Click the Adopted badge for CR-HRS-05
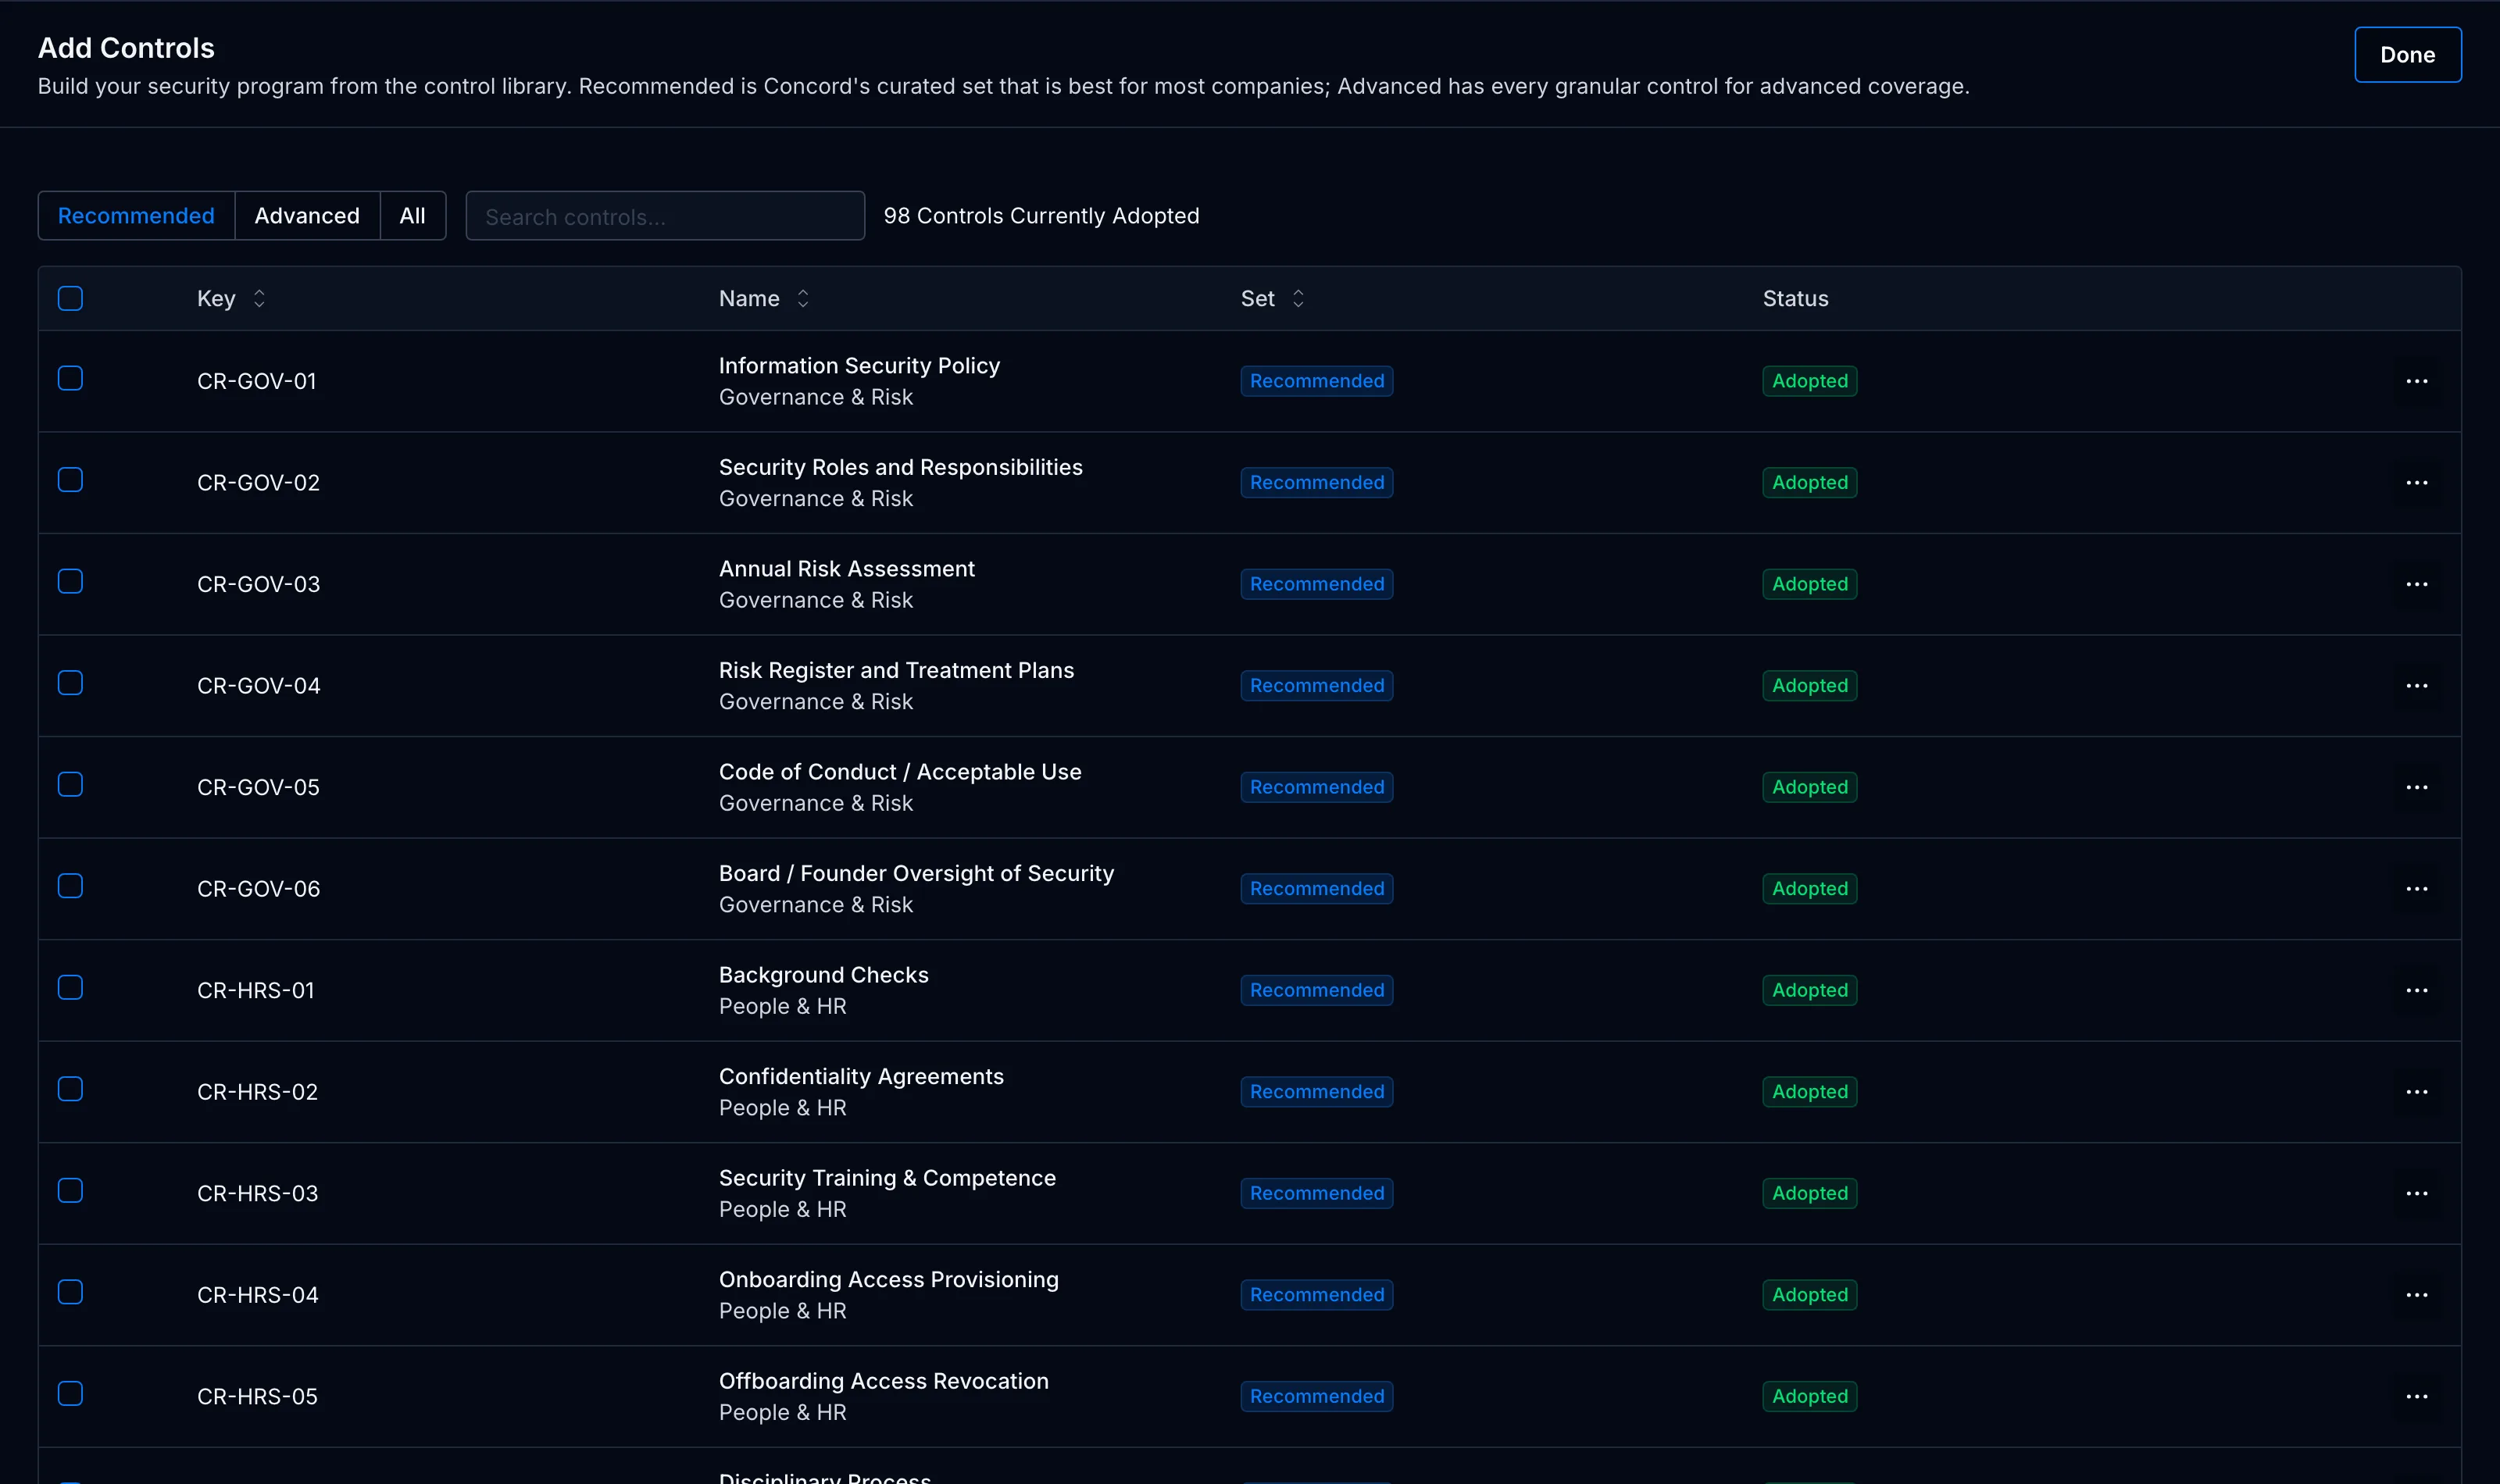This screenshot has width=2500, height=1484. click(x=1809, y=1396)
